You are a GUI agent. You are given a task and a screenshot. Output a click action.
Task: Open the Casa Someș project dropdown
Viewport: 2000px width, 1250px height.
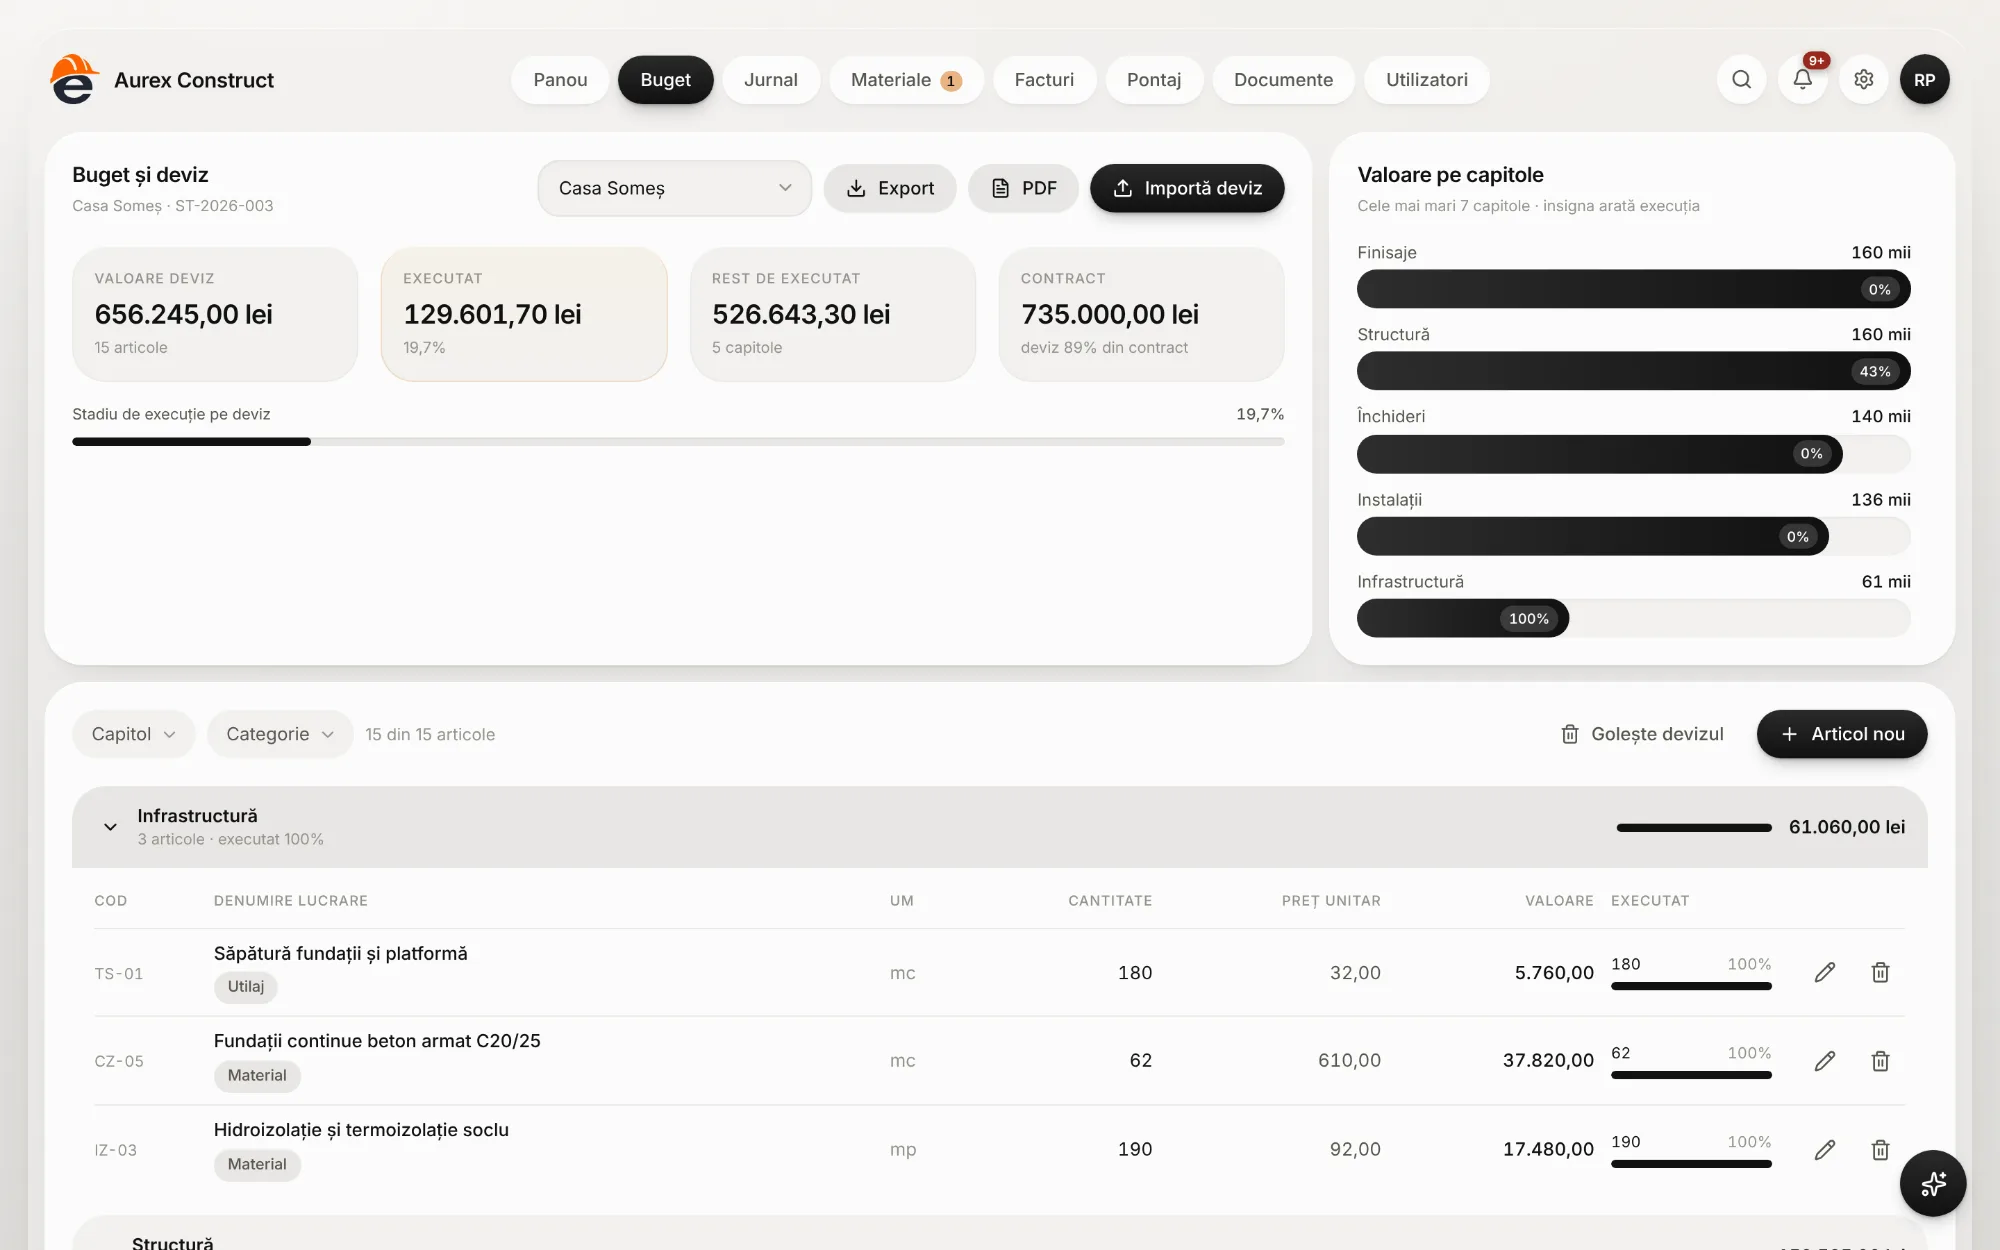pos(674,188)
